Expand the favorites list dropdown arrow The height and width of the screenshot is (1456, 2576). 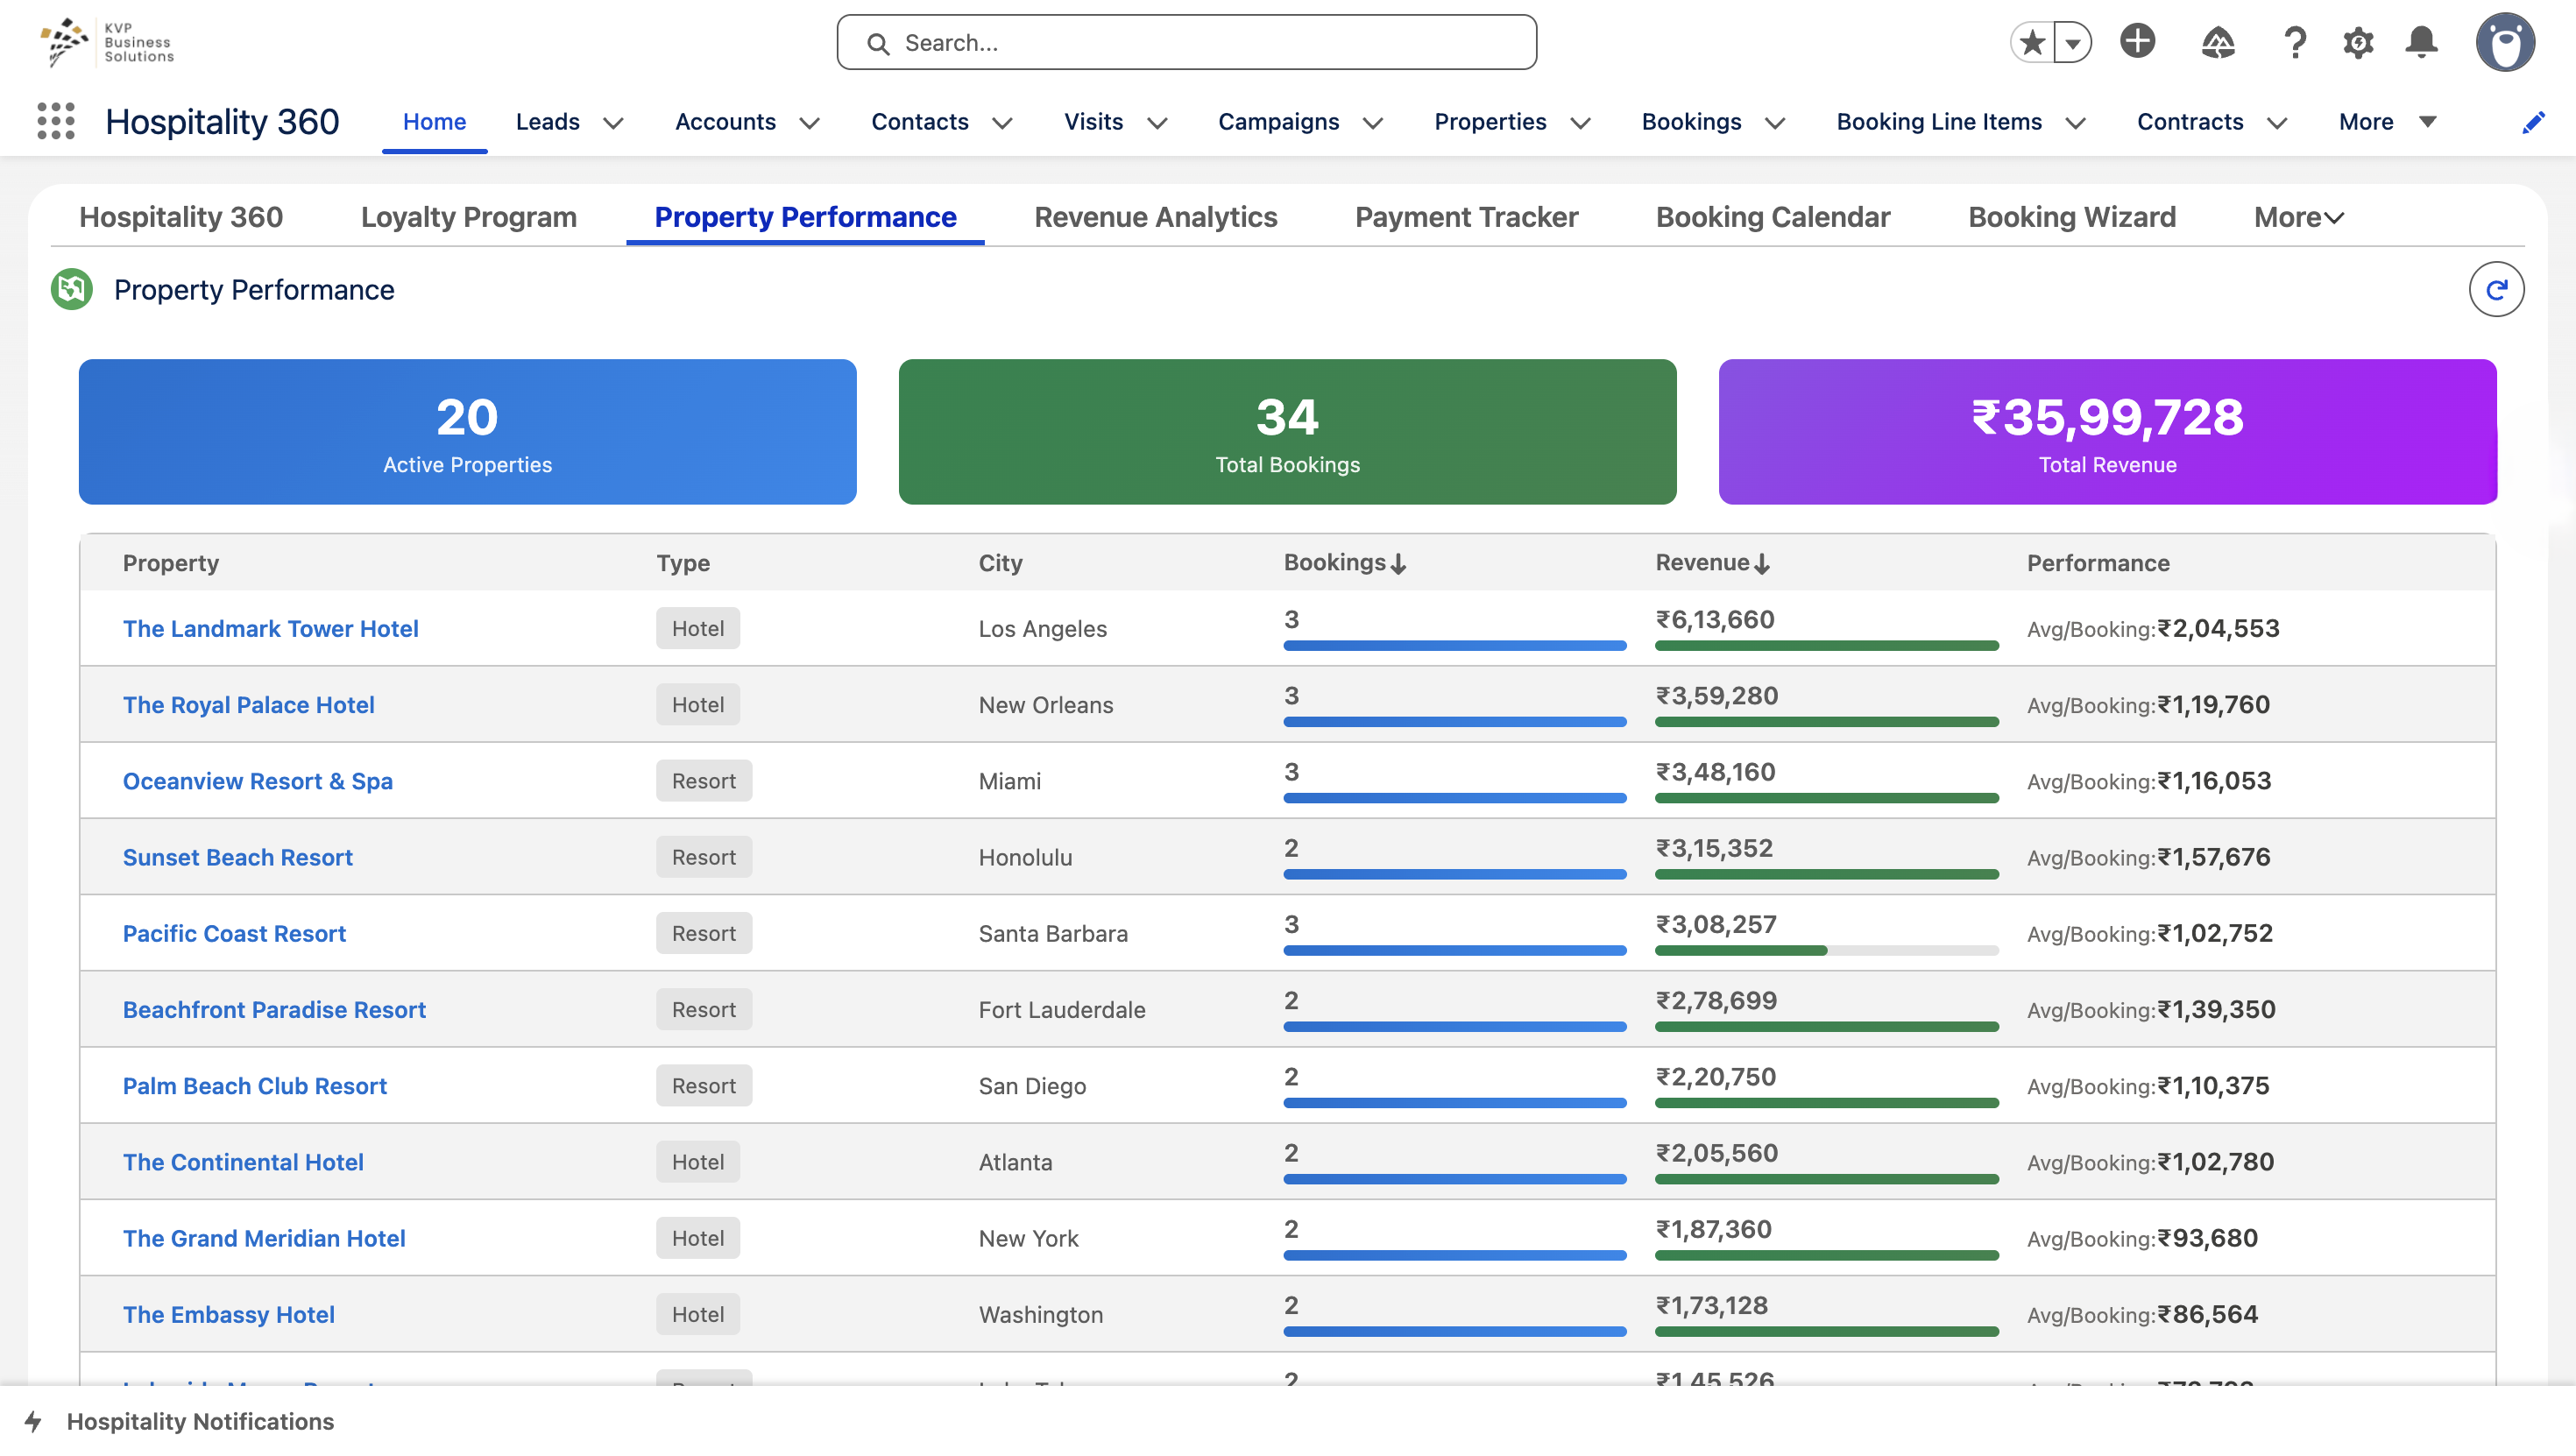coord(2073,43)
